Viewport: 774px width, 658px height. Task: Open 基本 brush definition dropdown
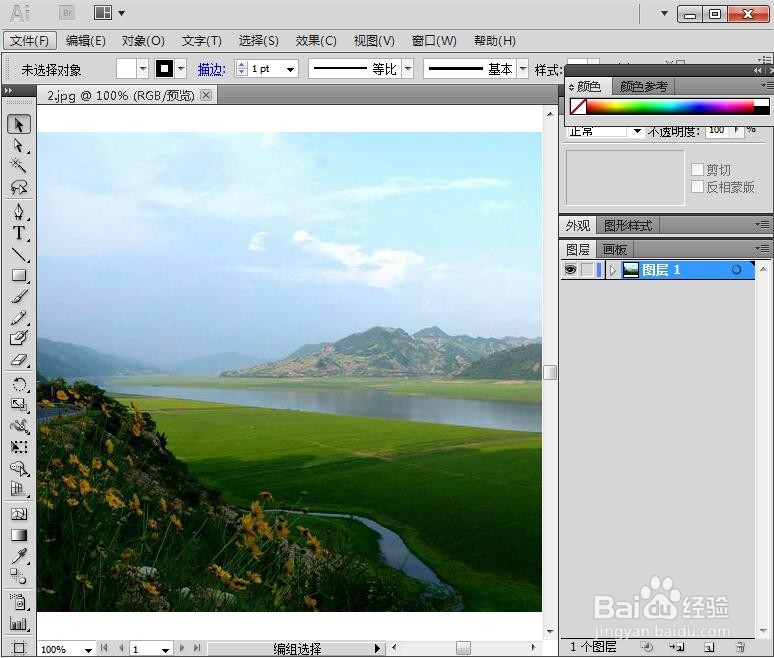pyautogui.click(x=523, y=69)
